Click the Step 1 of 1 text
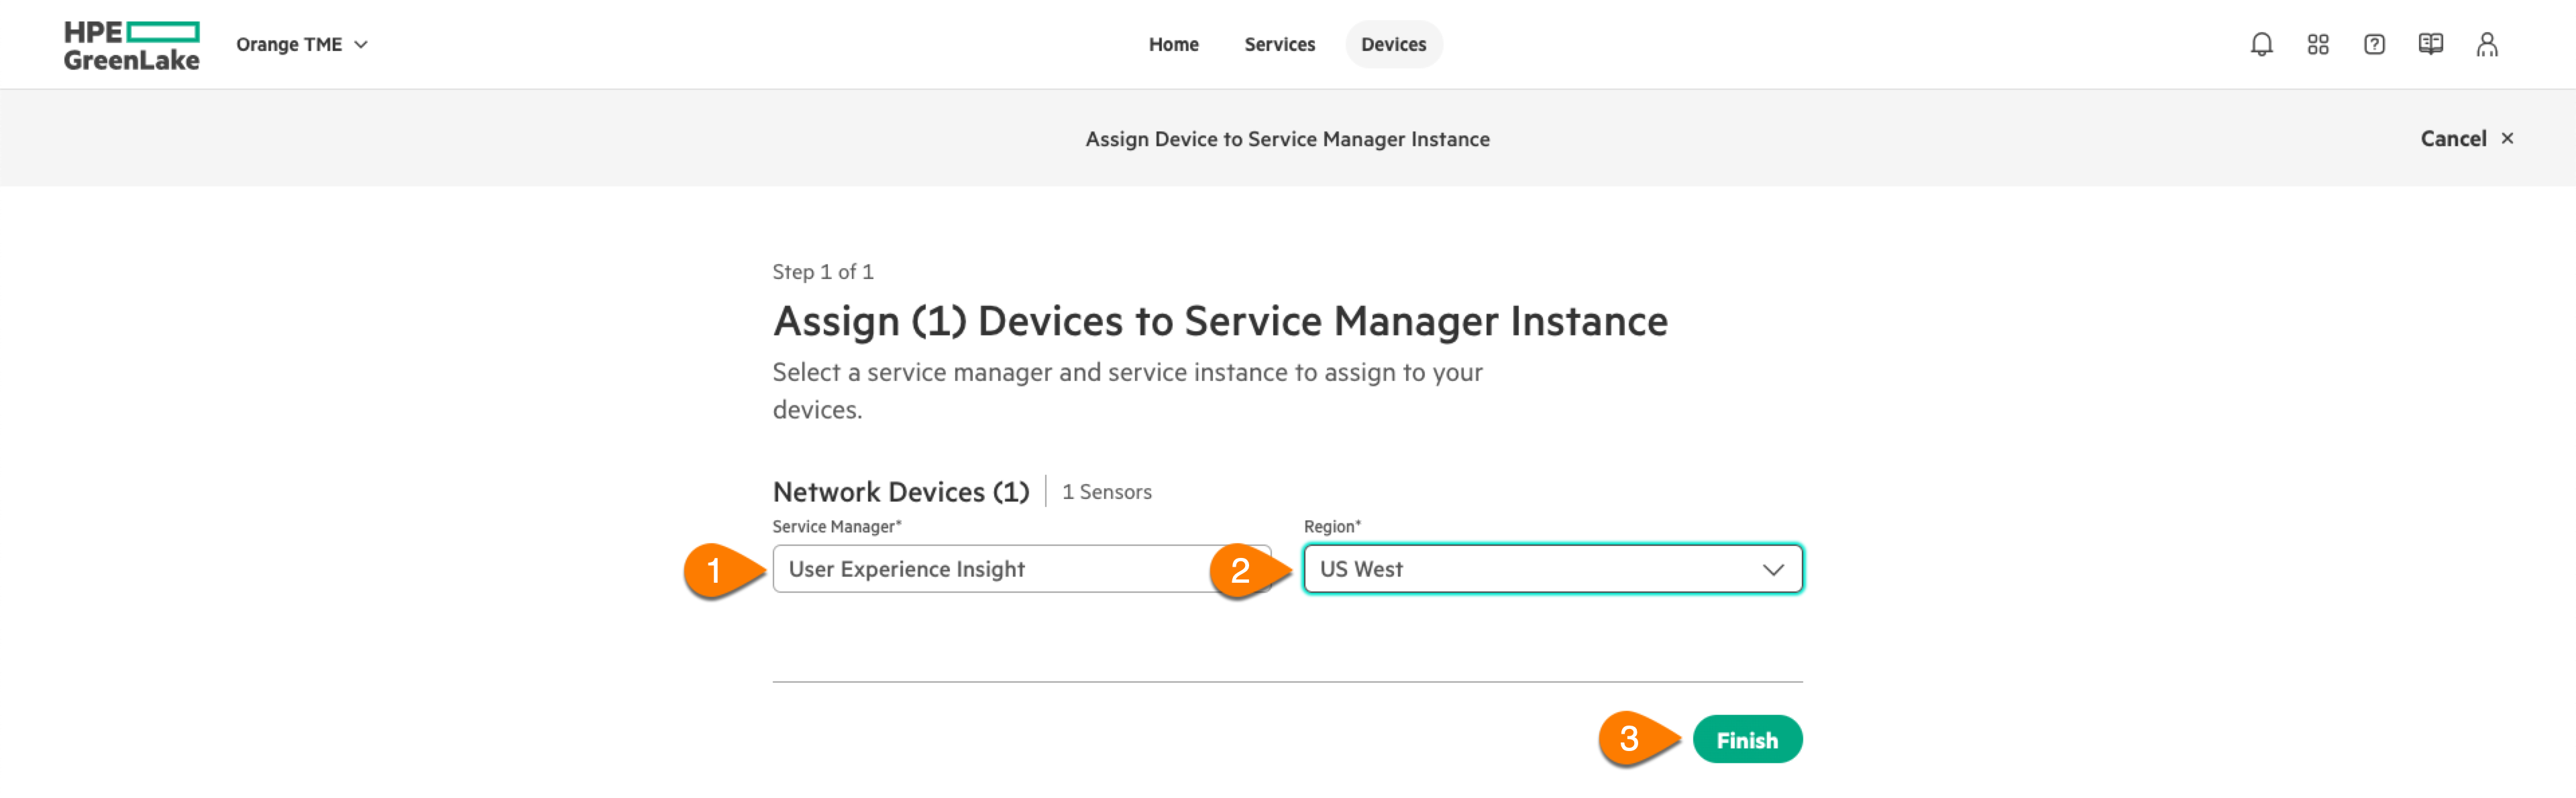Viewport: 2576px width, 798px height. tap(822, 271)
